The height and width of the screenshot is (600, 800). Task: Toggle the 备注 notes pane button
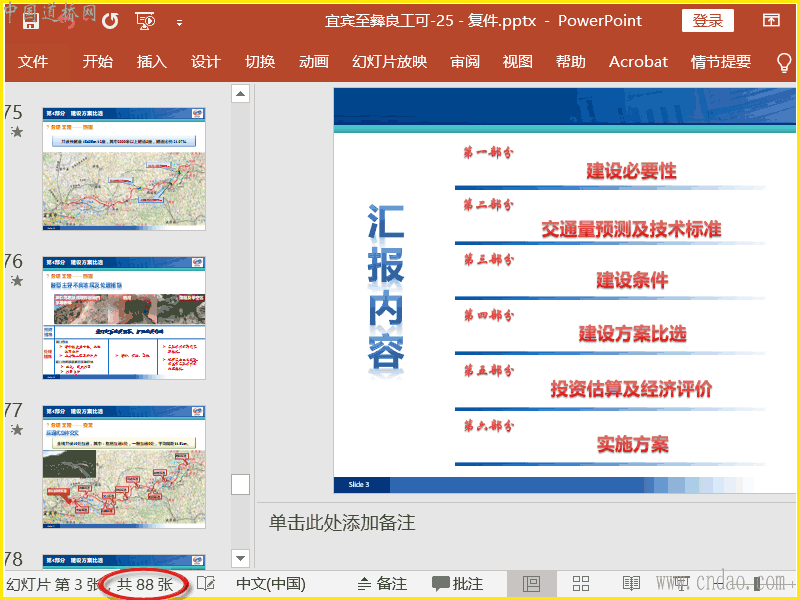coord(382,584)
